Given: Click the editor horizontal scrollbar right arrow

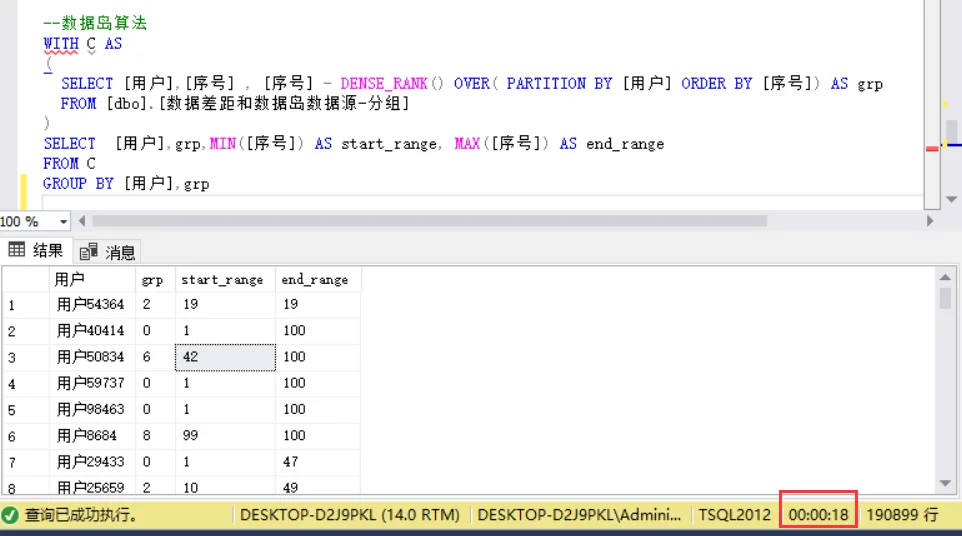Looking at the screenshot, I should pos(929,221).
